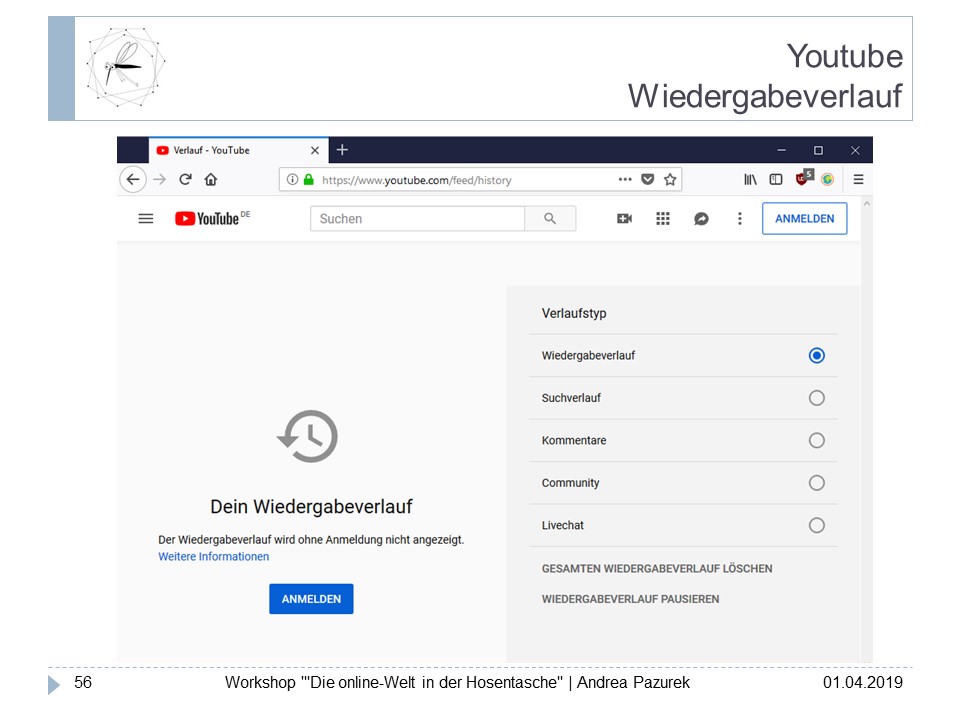Screen dimensions: 960x720
Task: Click into the Suchen search field
Action: pyautogui.click(x=418, y=219)
